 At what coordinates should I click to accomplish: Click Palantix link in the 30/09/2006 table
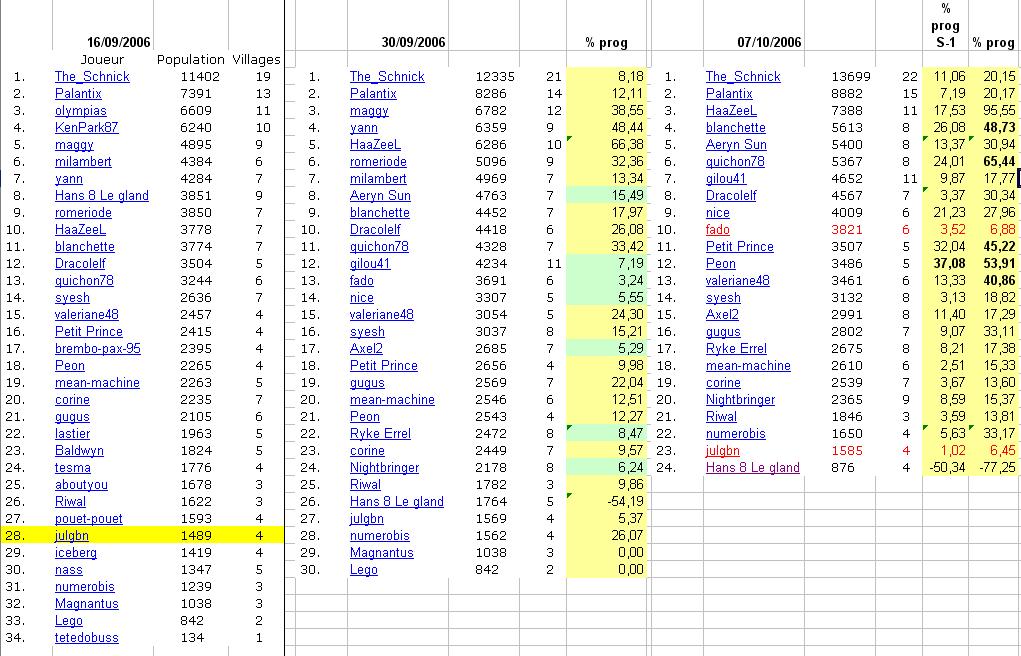[x=373, y=93]
